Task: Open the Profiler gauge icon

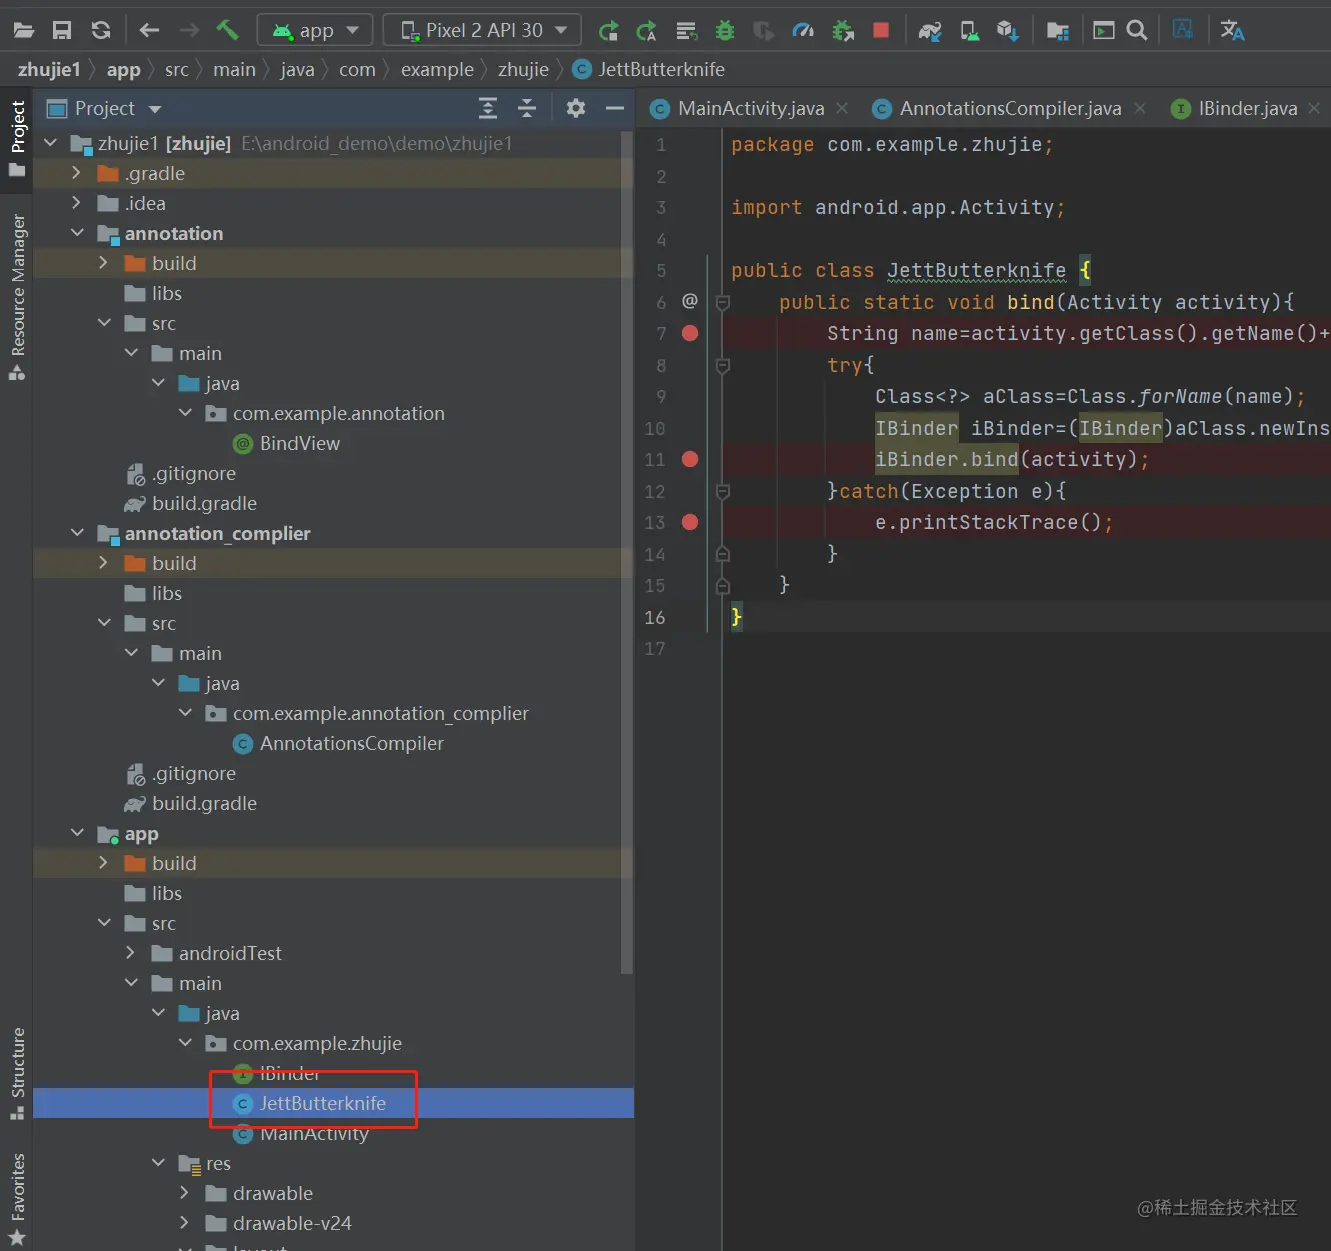Action: 803,31
